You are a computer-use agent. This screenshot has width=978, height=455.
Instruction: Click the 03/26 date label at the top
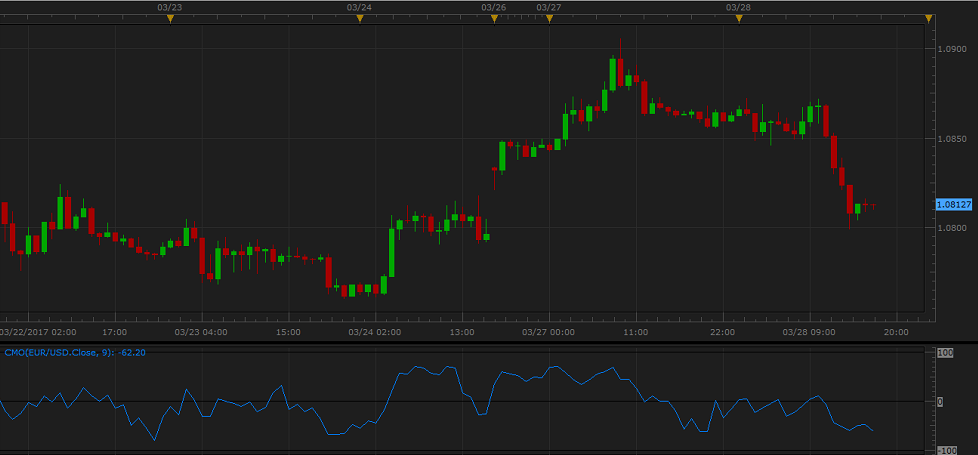pos(494,7)
